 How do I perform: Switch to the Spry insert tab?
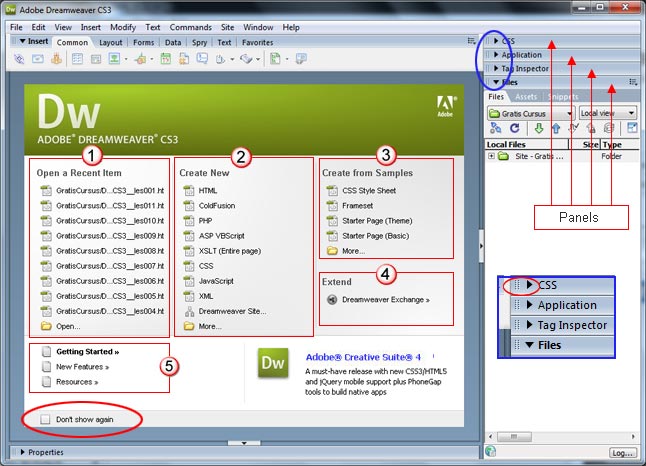pos(199,42)
